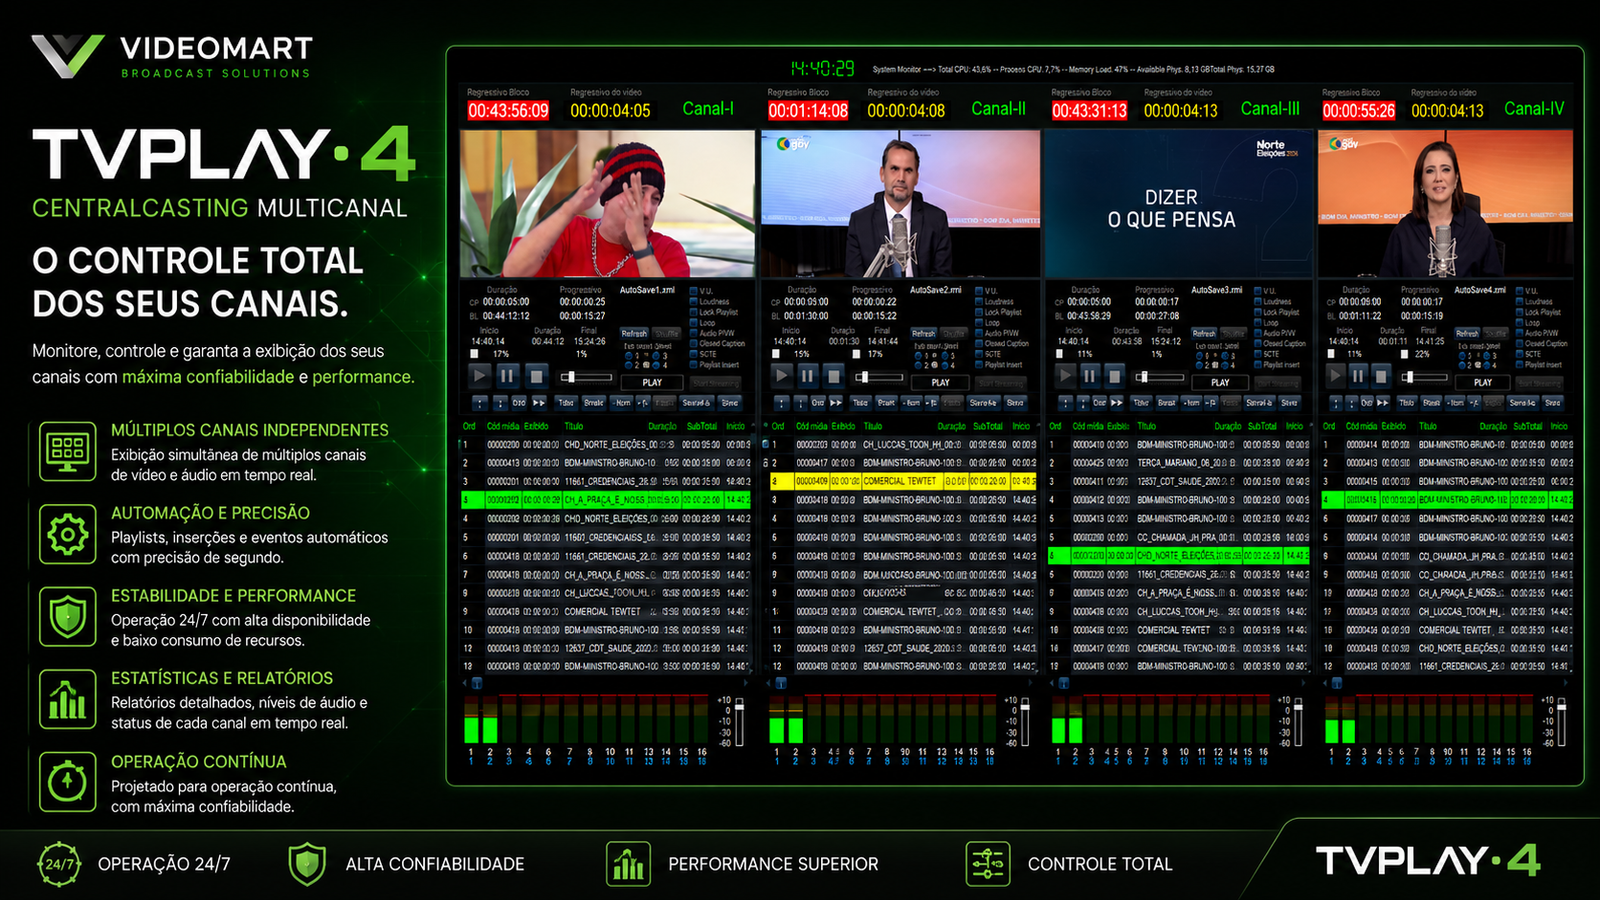Click the green system clock 14:40:29
The width and height of the screenshot is (1600, 900).
coord(822,69)
